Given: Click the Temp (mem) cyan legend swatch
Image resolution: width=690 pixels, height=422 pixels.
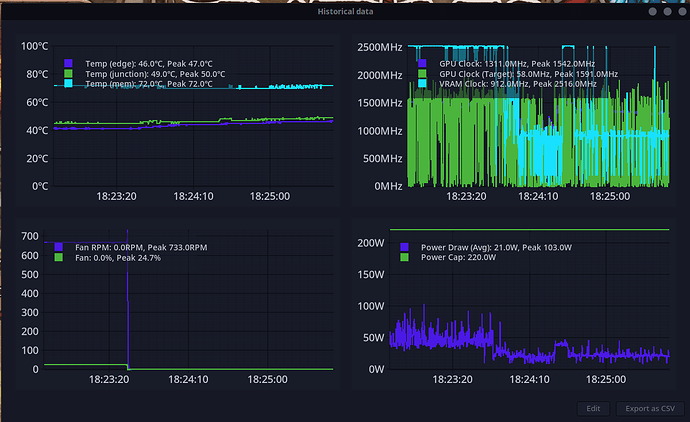Looking at the screenshot, I should point(68,84).
